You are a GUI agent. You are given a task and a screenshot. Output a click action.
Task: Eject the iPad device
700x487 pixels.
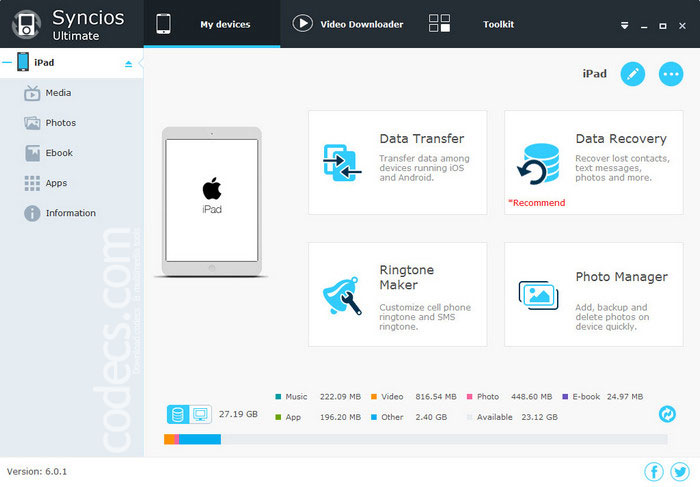coord(129,64)
